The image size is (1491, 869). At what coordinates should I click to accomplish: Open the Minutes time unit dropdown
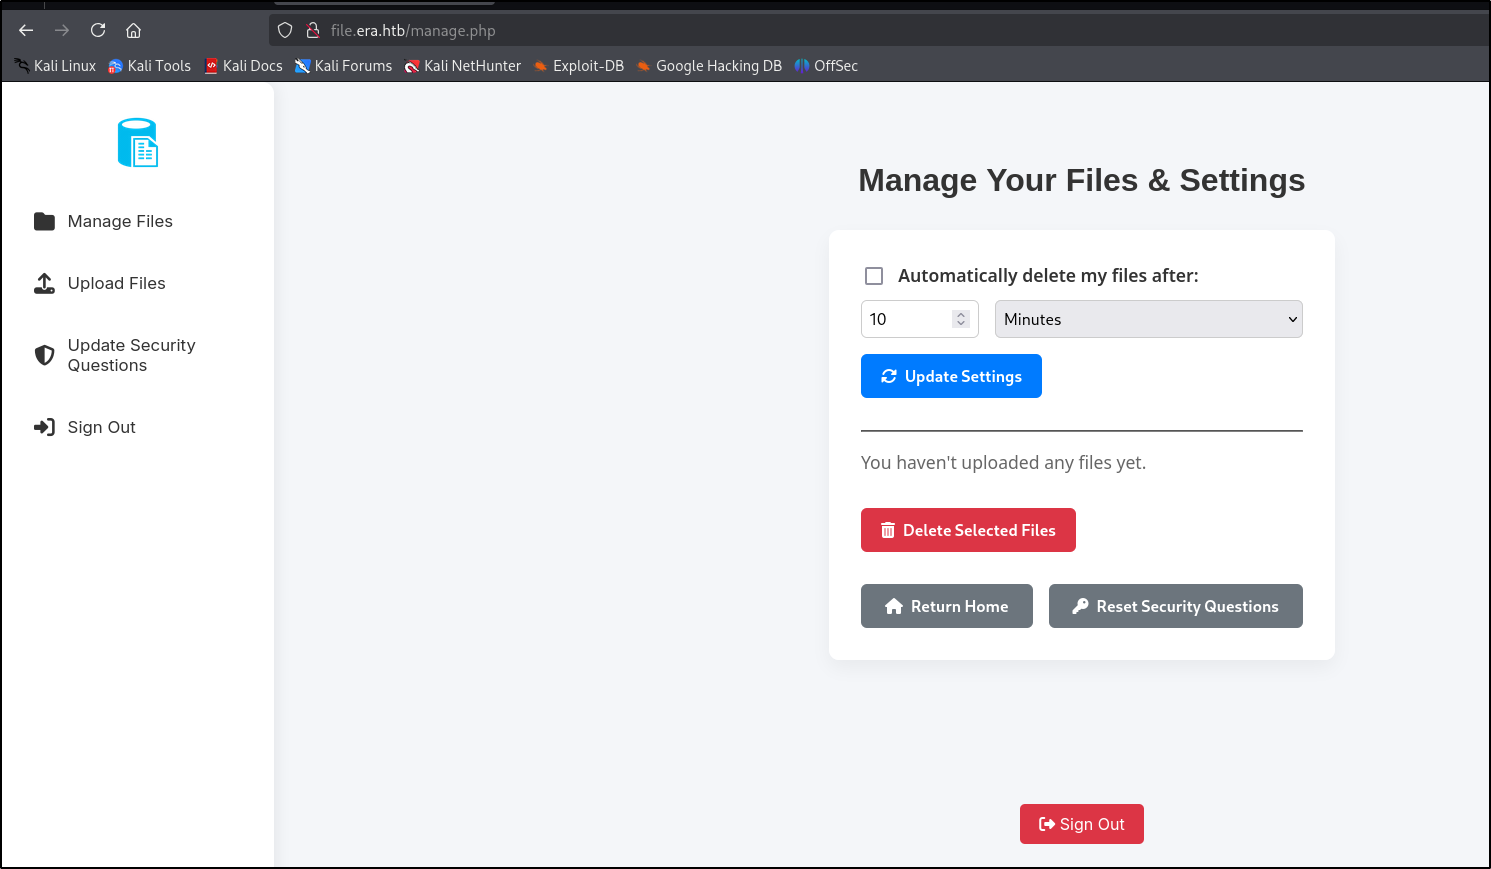(1148, 319)
